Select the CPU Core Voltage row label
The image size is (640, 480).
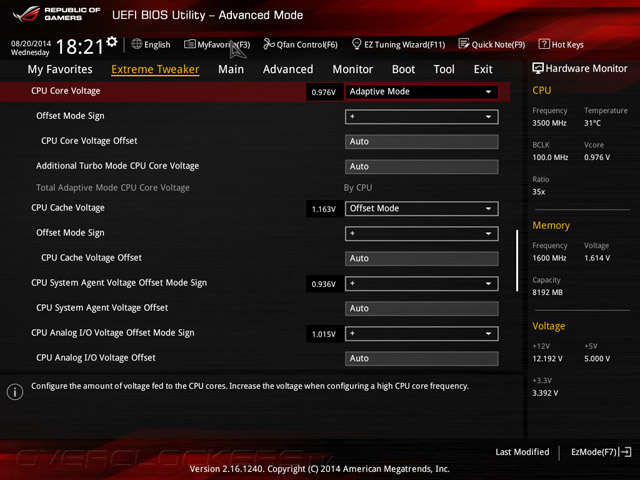click(x=66, y=91)
